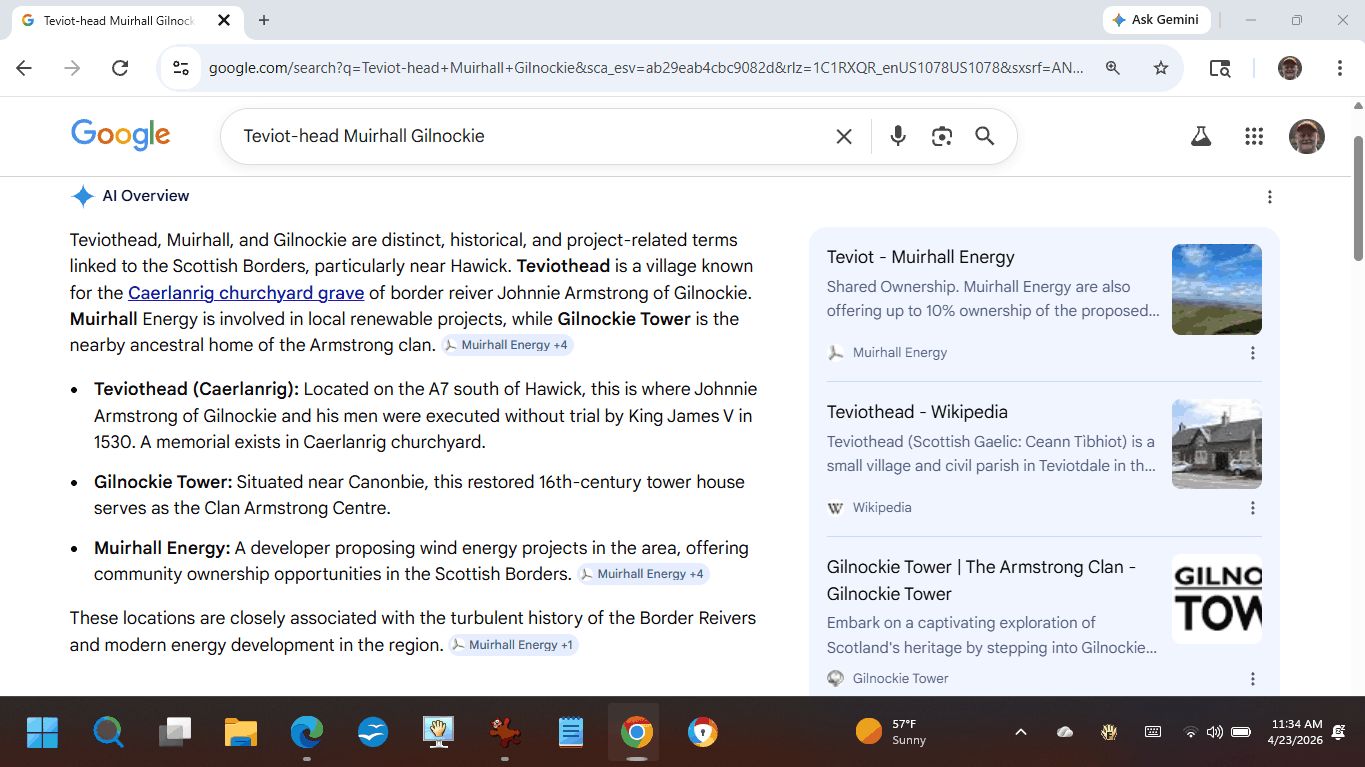
Task: Clear the search box text
Action: point(844,136)
